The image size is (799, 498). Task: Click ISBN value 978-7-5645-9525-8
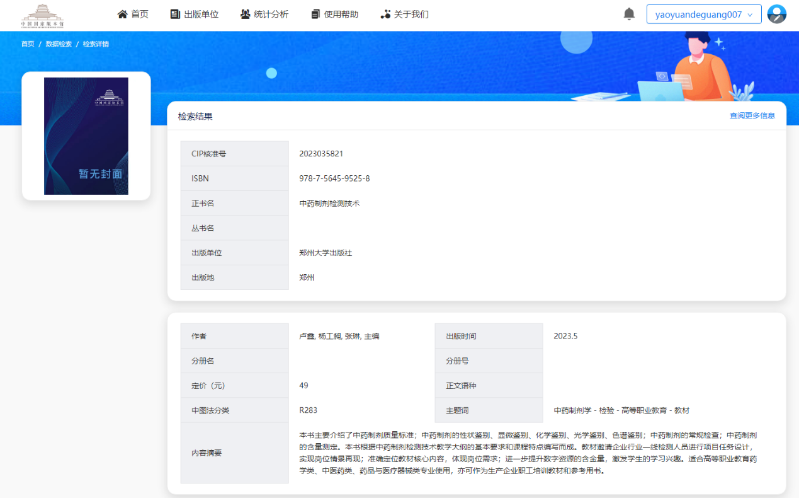pos(334,178)
